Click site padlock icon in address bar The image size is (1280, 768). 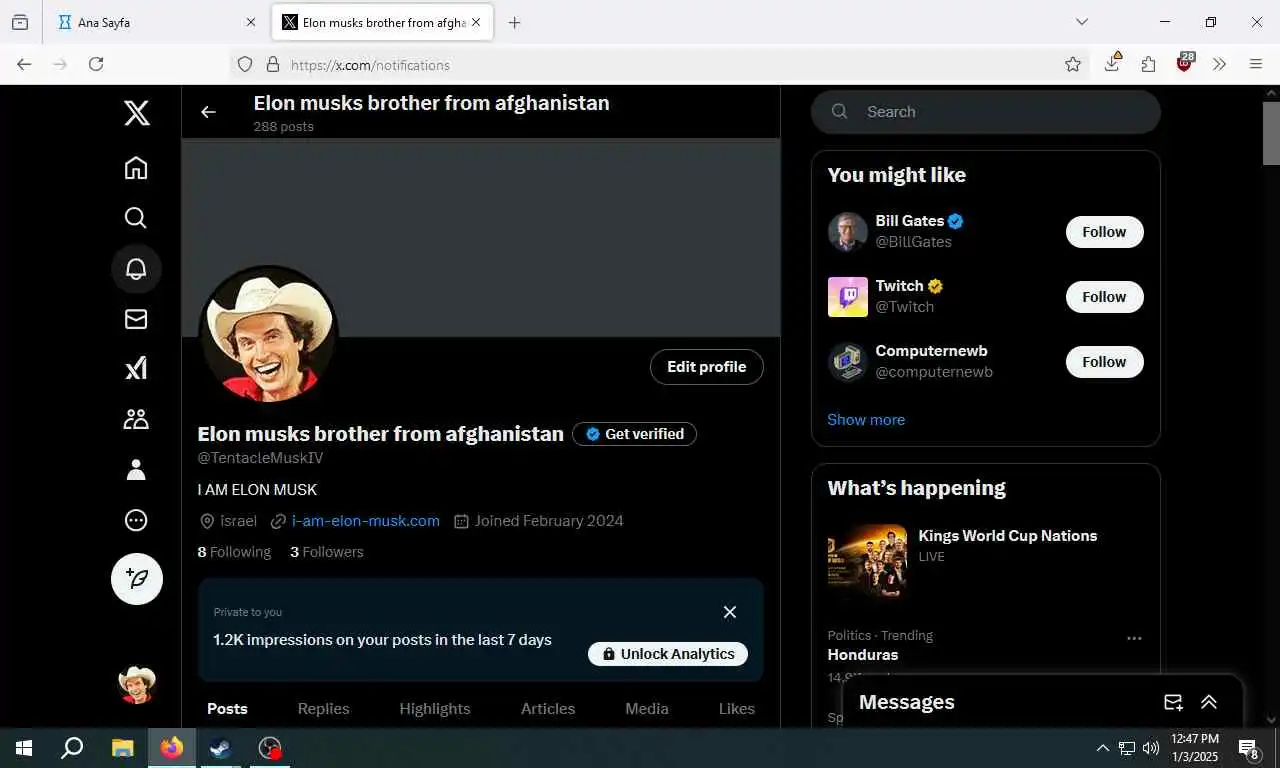pyautogui.click(x=272, y=64)
